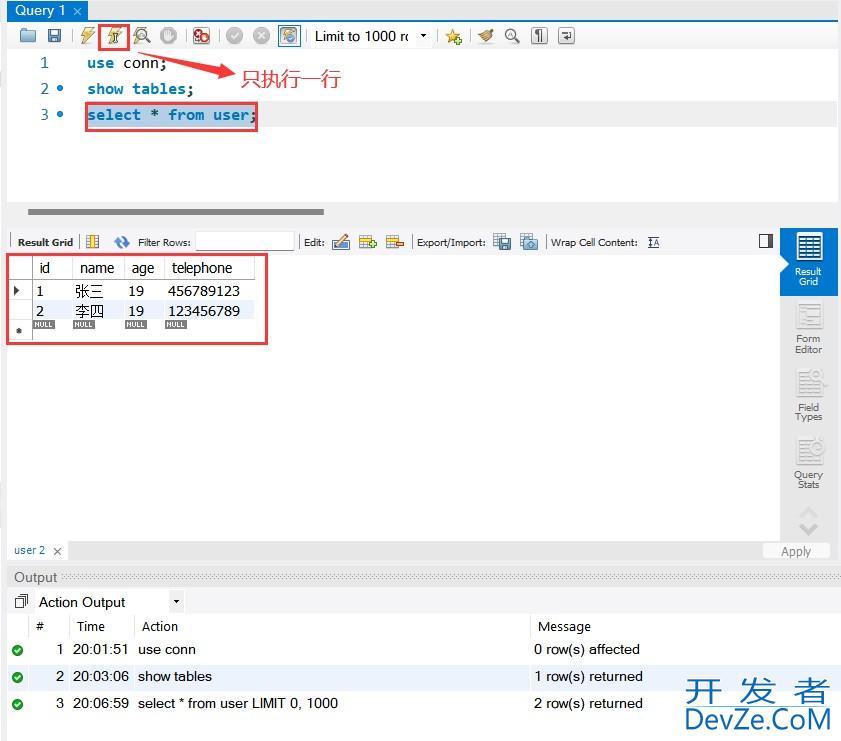Select the Result Grid side panel button
The image size is (841, 741).
809,261
